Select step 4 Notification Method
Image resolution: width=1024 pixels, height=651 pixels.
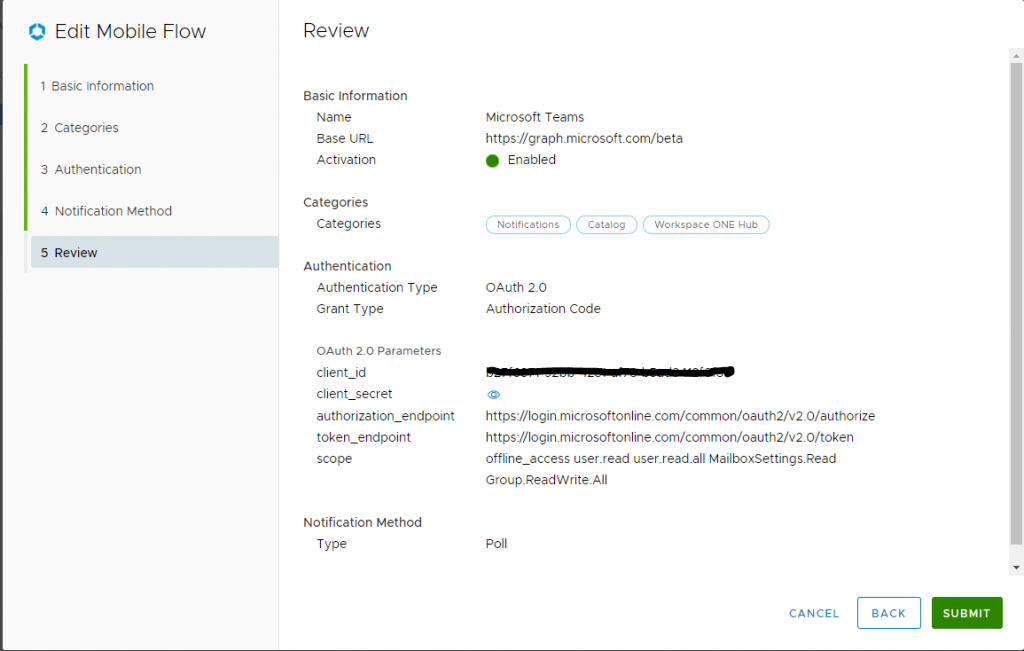(x=106, y=212)
